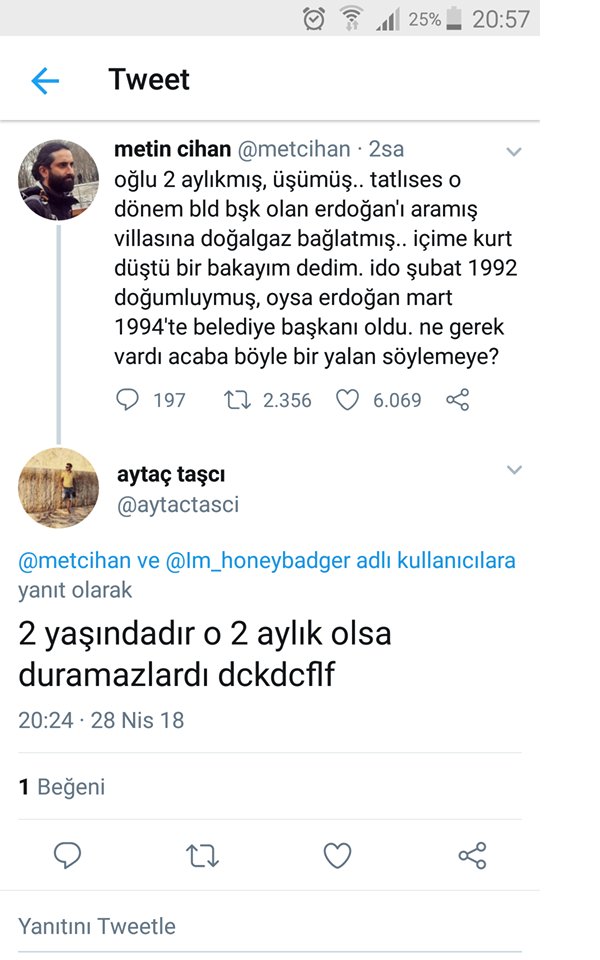Expand options chevron on metin cihan's tweet
The width and height of the screenshot is (600, 960).
(x=514, y=152)
